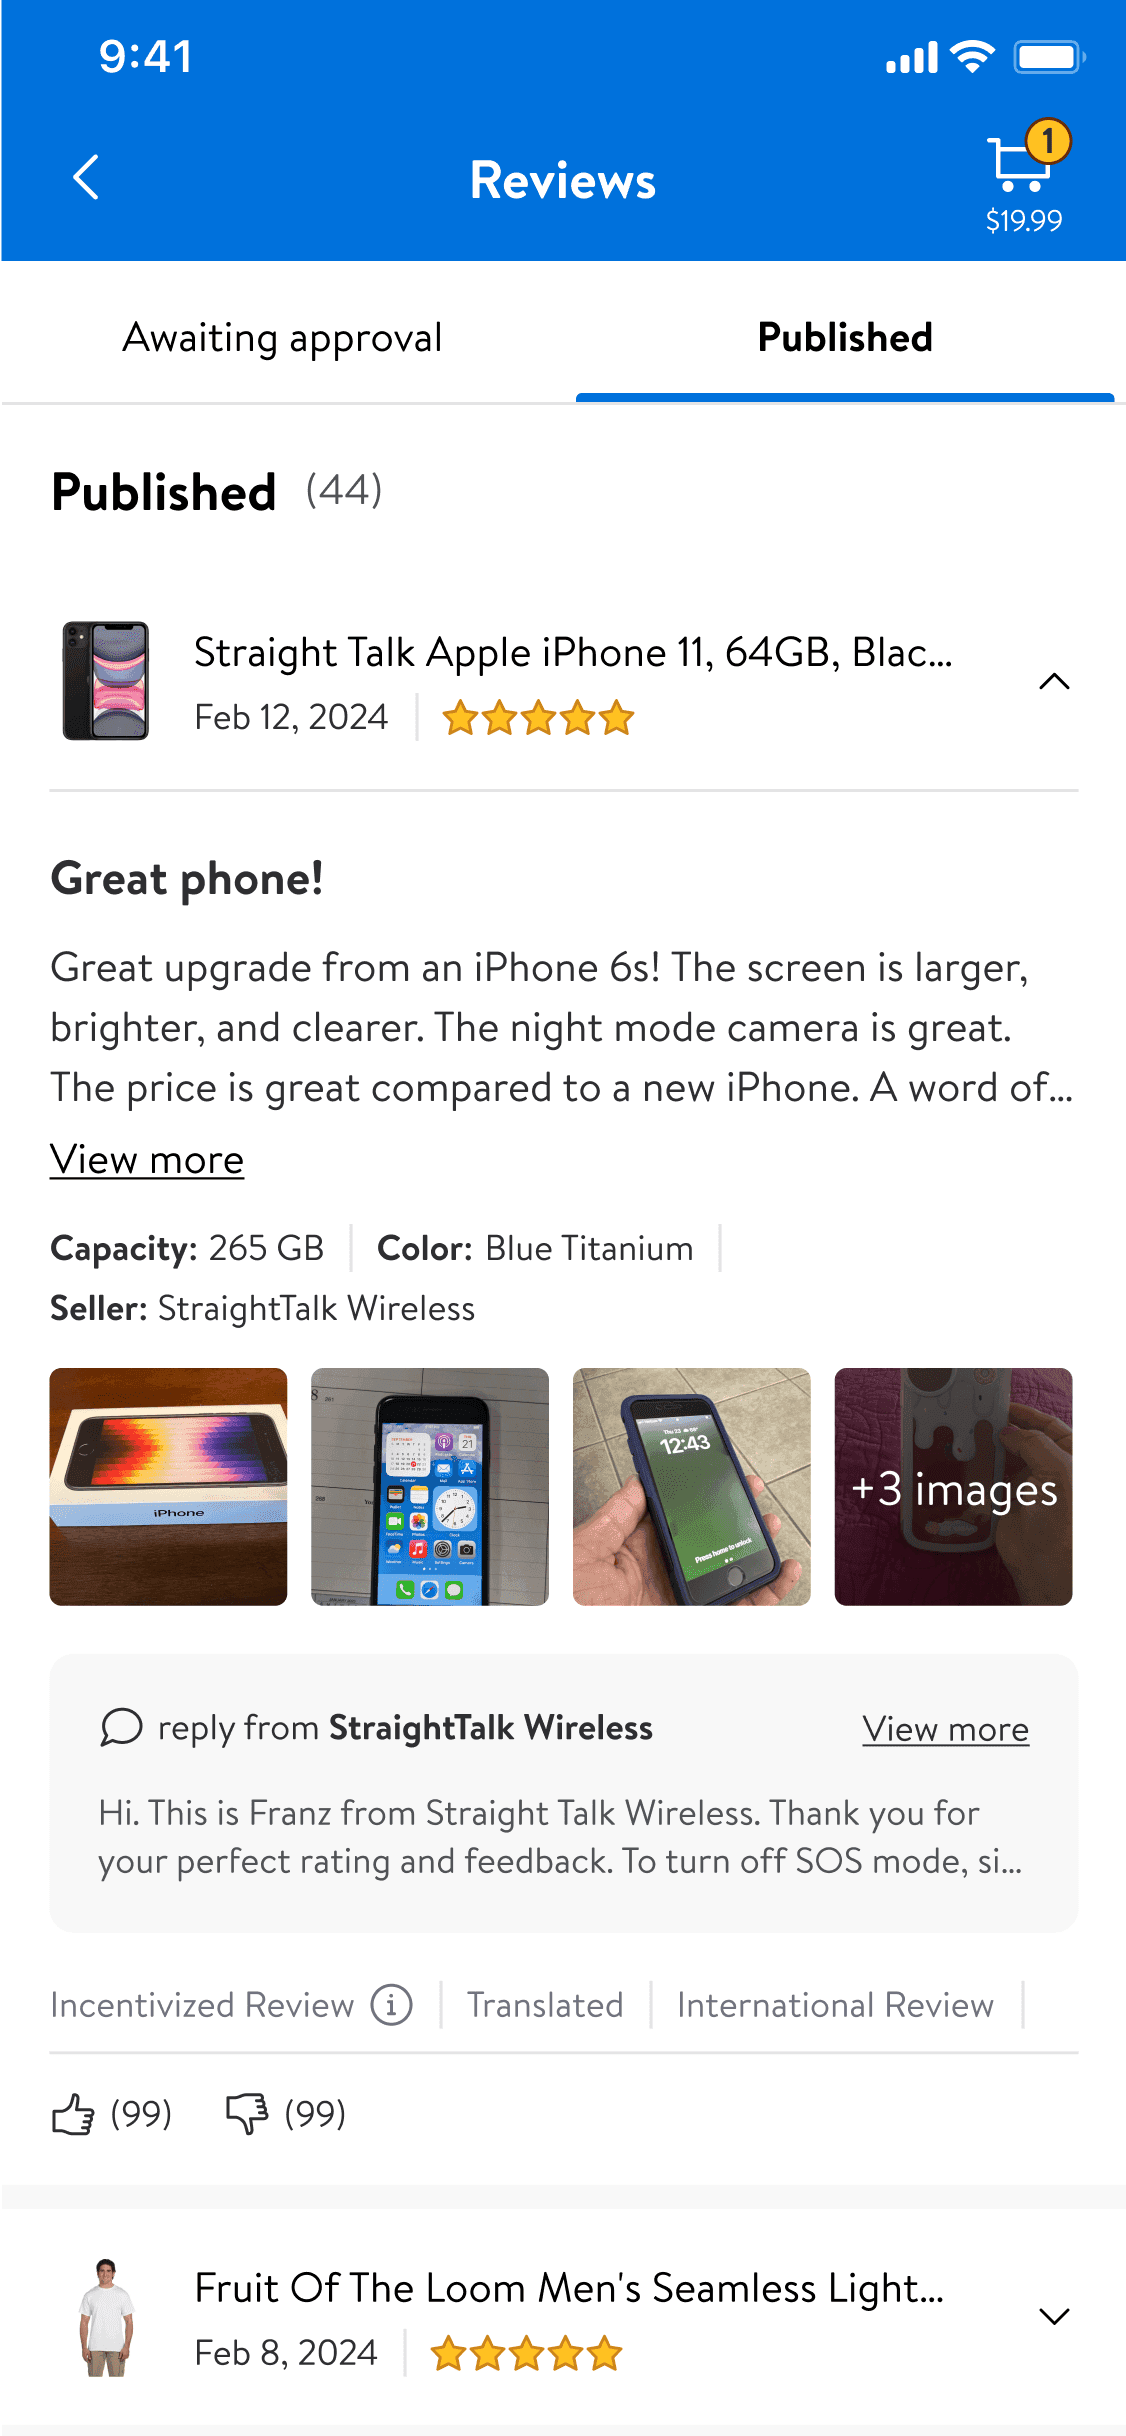Open the phone-in-hand lock screen photo
The image size is (1126, 2436).
[x=691, y=1487]
